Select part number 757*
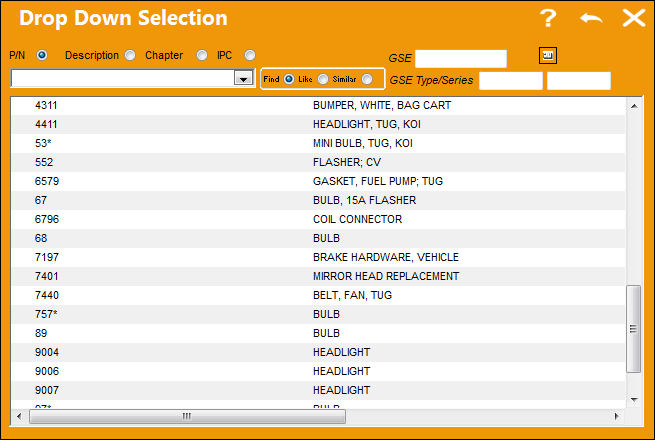The image size is (655, 440). [x=46, y=315]
